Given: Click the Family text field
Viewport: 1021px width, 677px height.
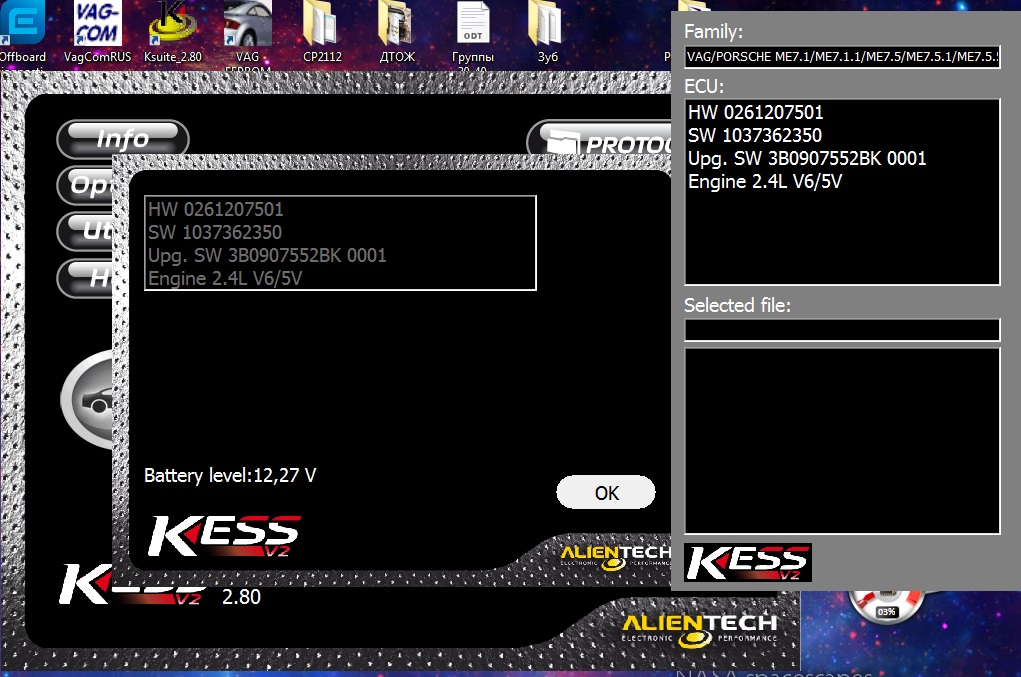Looking at the screenshot, I should click(842, 57).
